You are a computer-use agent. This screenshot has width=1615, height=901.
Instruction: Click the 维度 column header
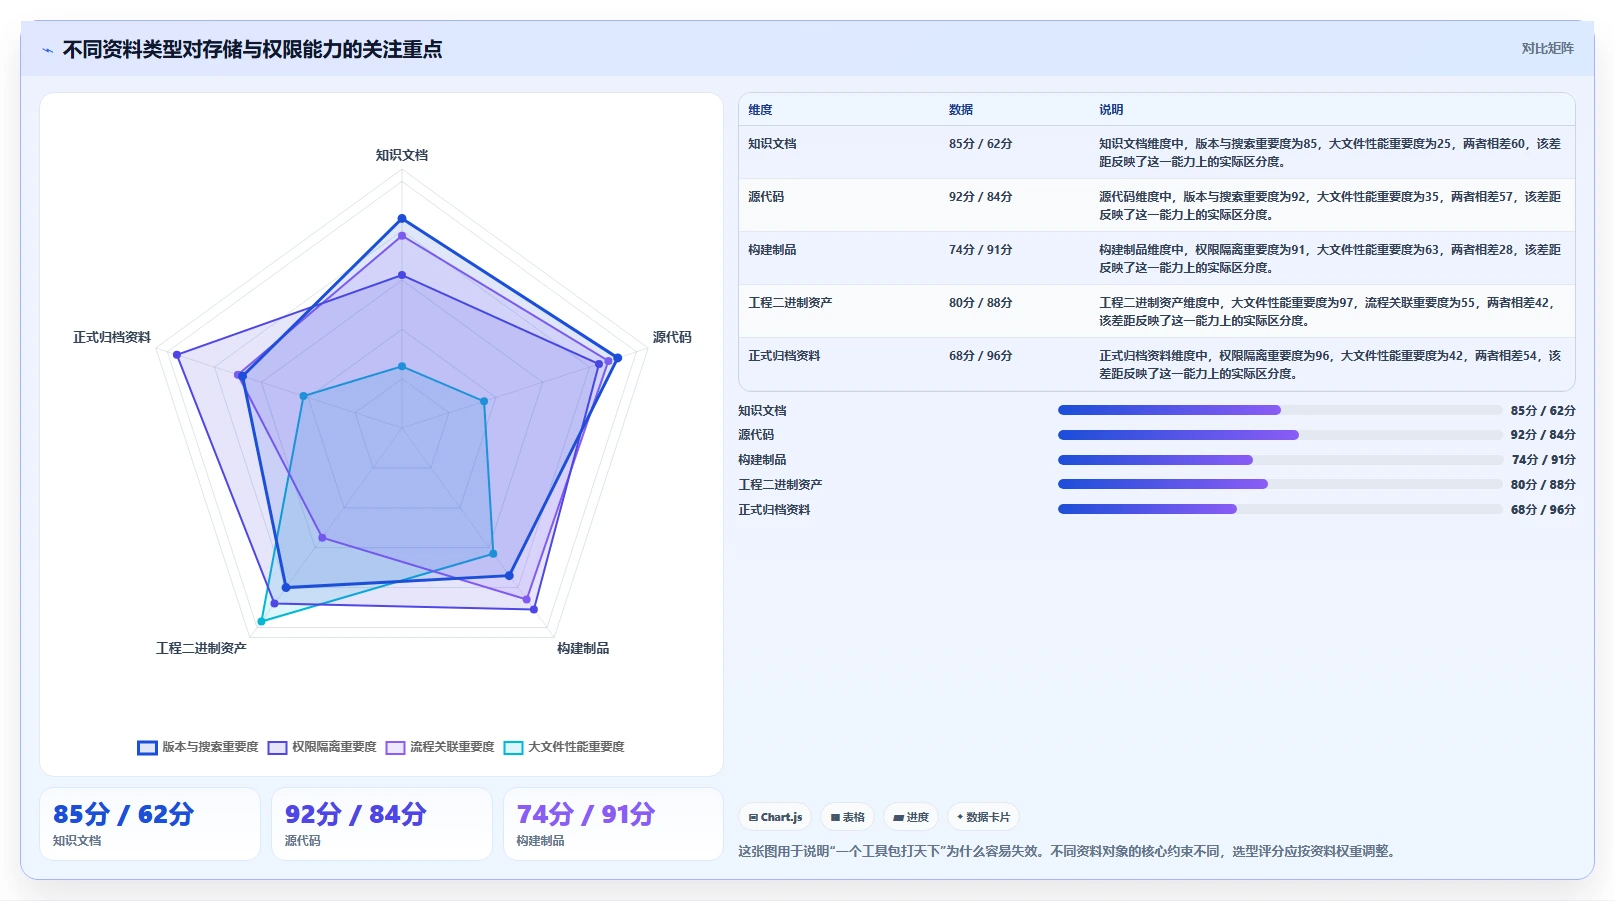pyautogui.click(x=760, y=110)
